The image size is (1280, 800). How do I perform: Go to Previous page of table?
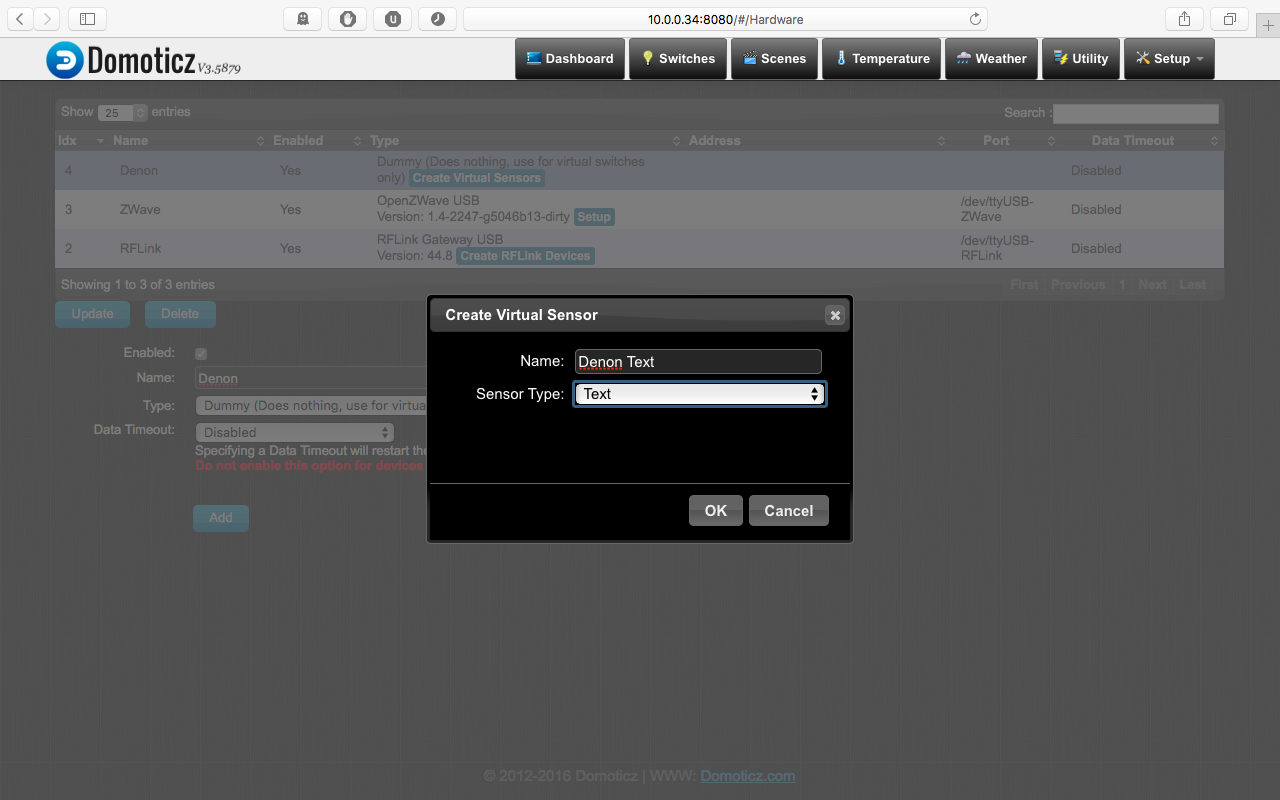pos(1078,285)
